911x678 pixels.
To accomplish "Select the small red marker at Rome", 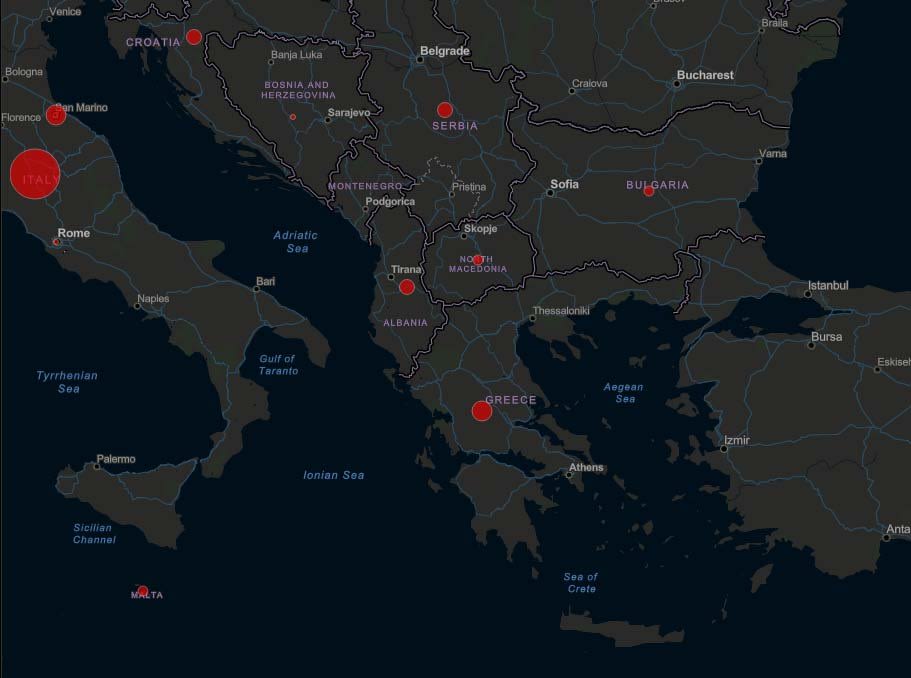I will tap(57, 242).
